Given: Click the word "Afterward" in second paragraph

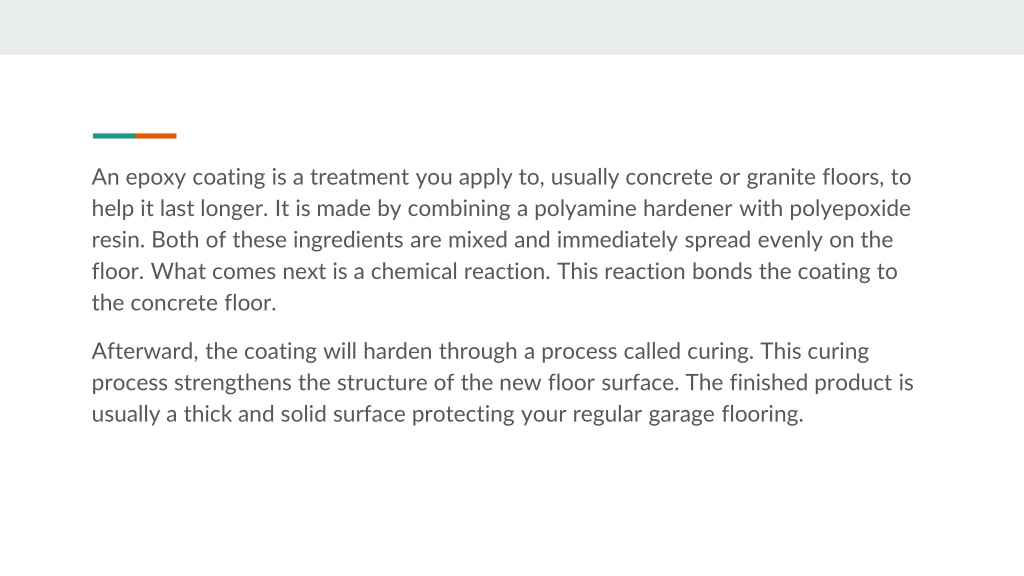Looking at the screenshot, I should tap(144, 351).
